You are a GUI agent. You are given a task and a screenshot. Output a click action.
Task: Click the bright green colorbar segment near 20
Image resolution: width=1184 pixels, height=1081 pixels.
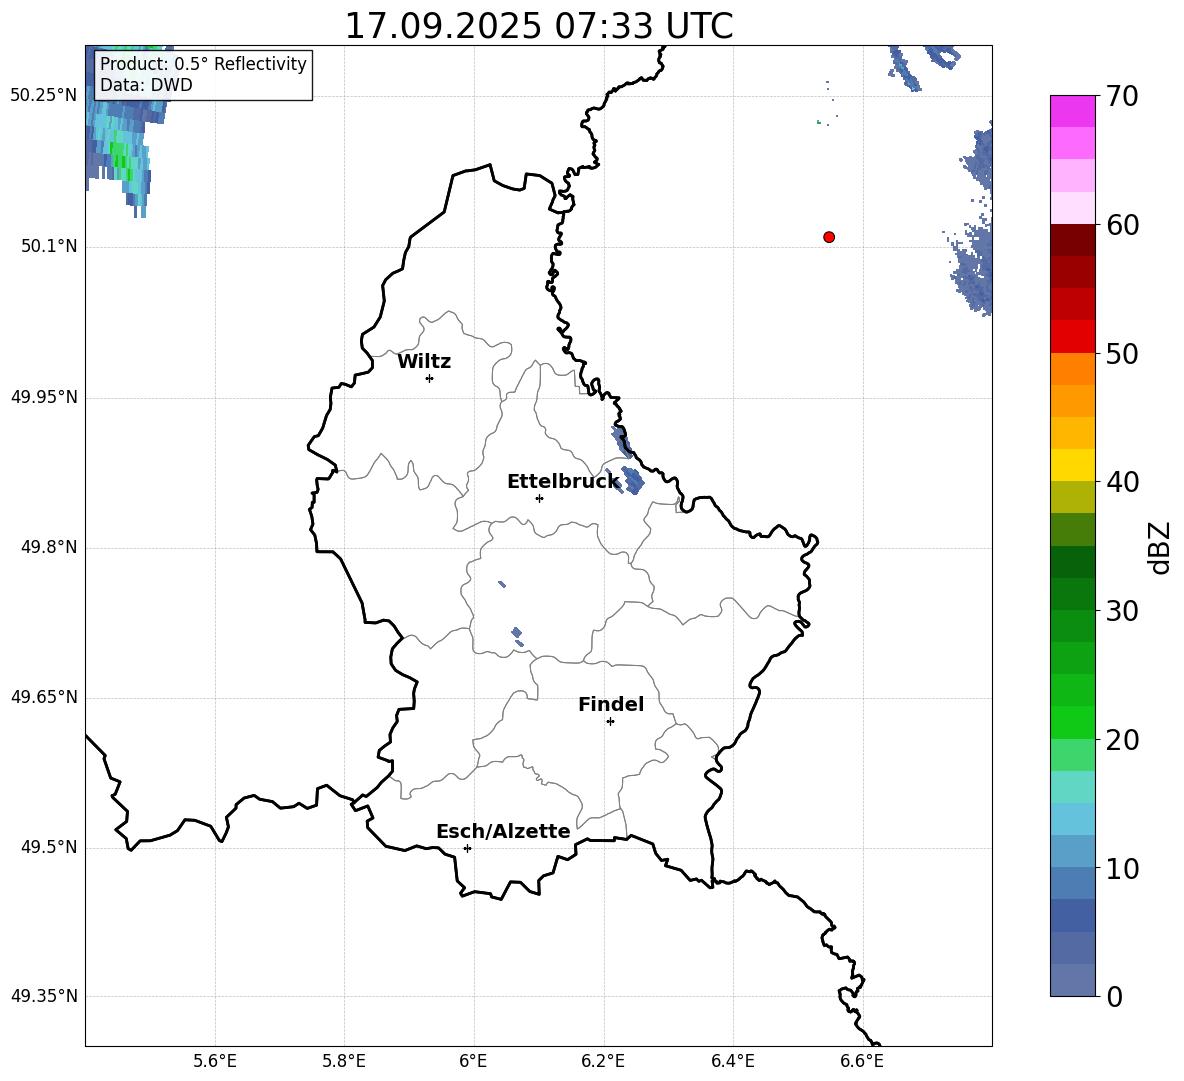(1072, 722)
